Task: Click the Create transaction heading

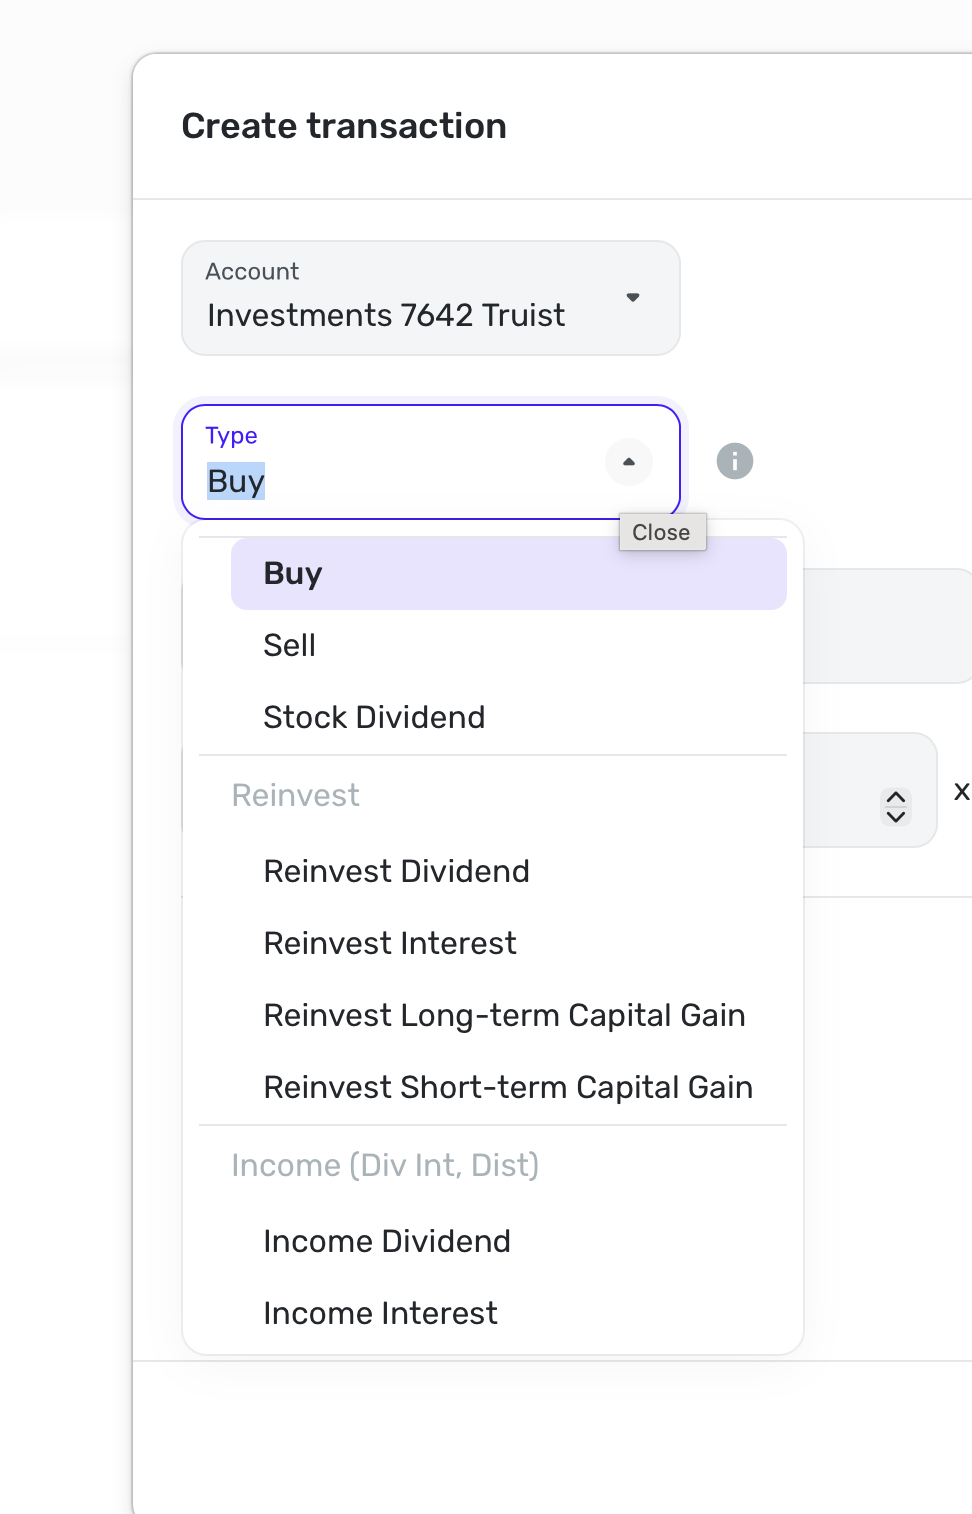Action: (344, 126)
